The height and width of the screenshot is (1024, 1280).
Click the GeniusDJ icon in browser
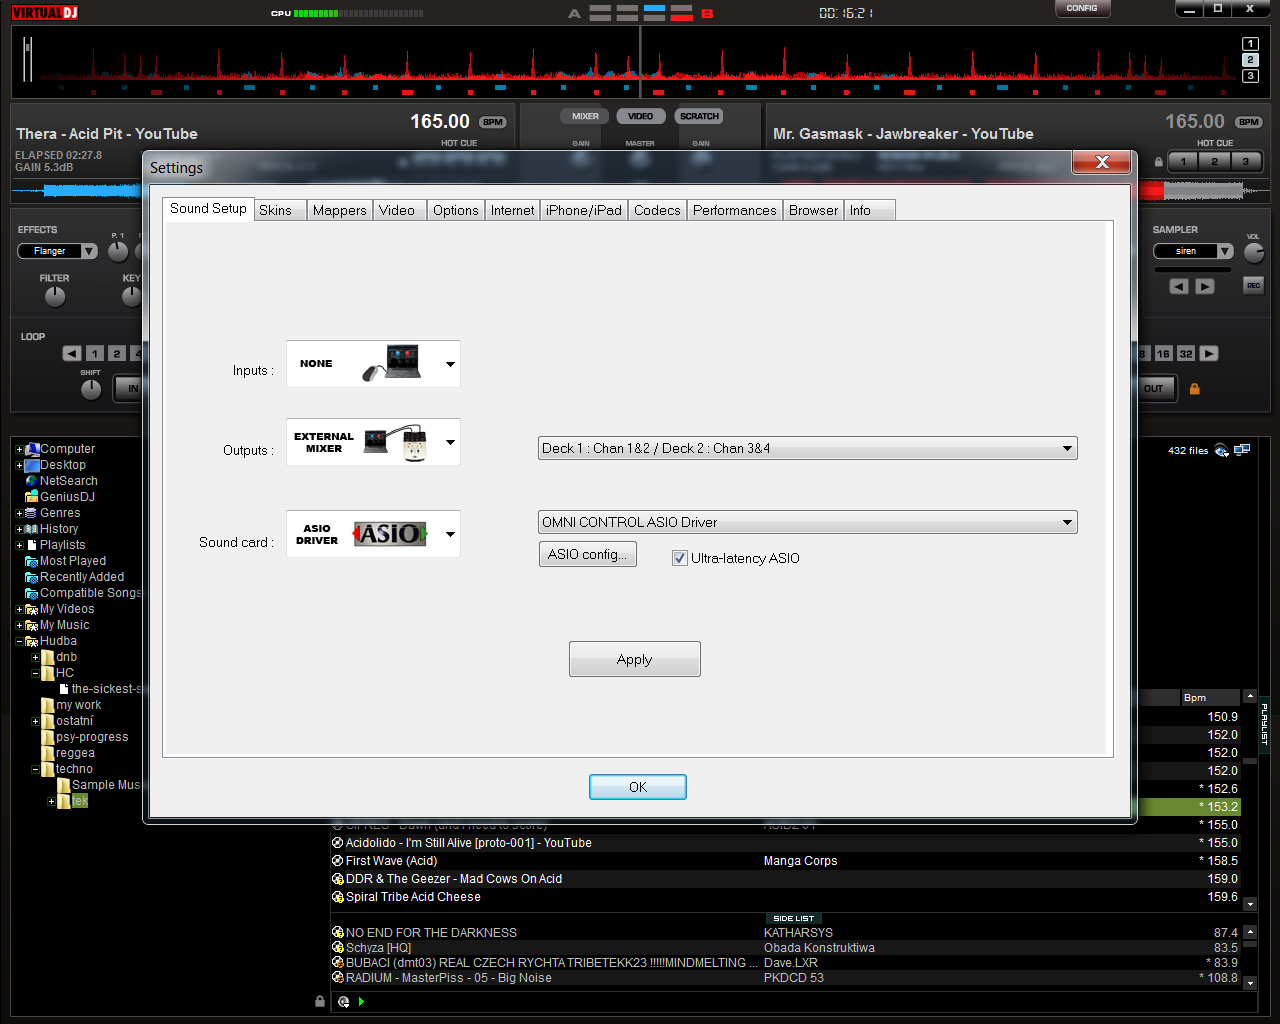point(32,497)
